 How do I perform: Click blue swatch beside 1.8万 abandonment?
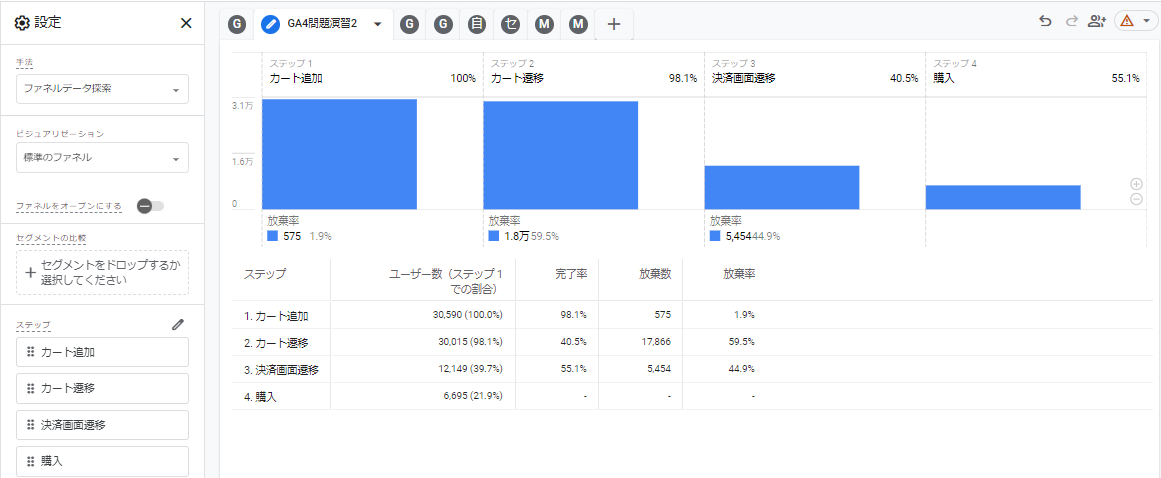(x=494, y=236)
